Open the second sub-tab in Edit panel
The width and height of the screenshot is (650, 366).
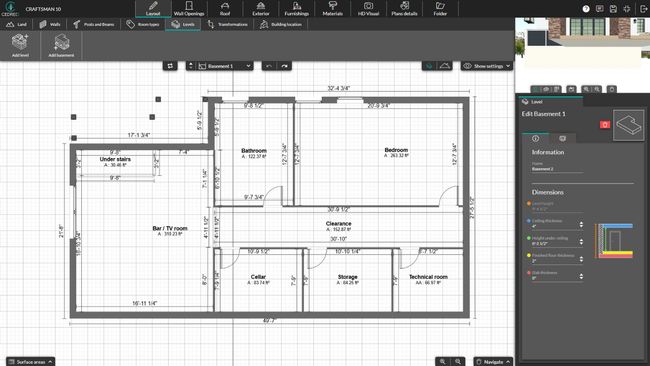coord(562,138)
